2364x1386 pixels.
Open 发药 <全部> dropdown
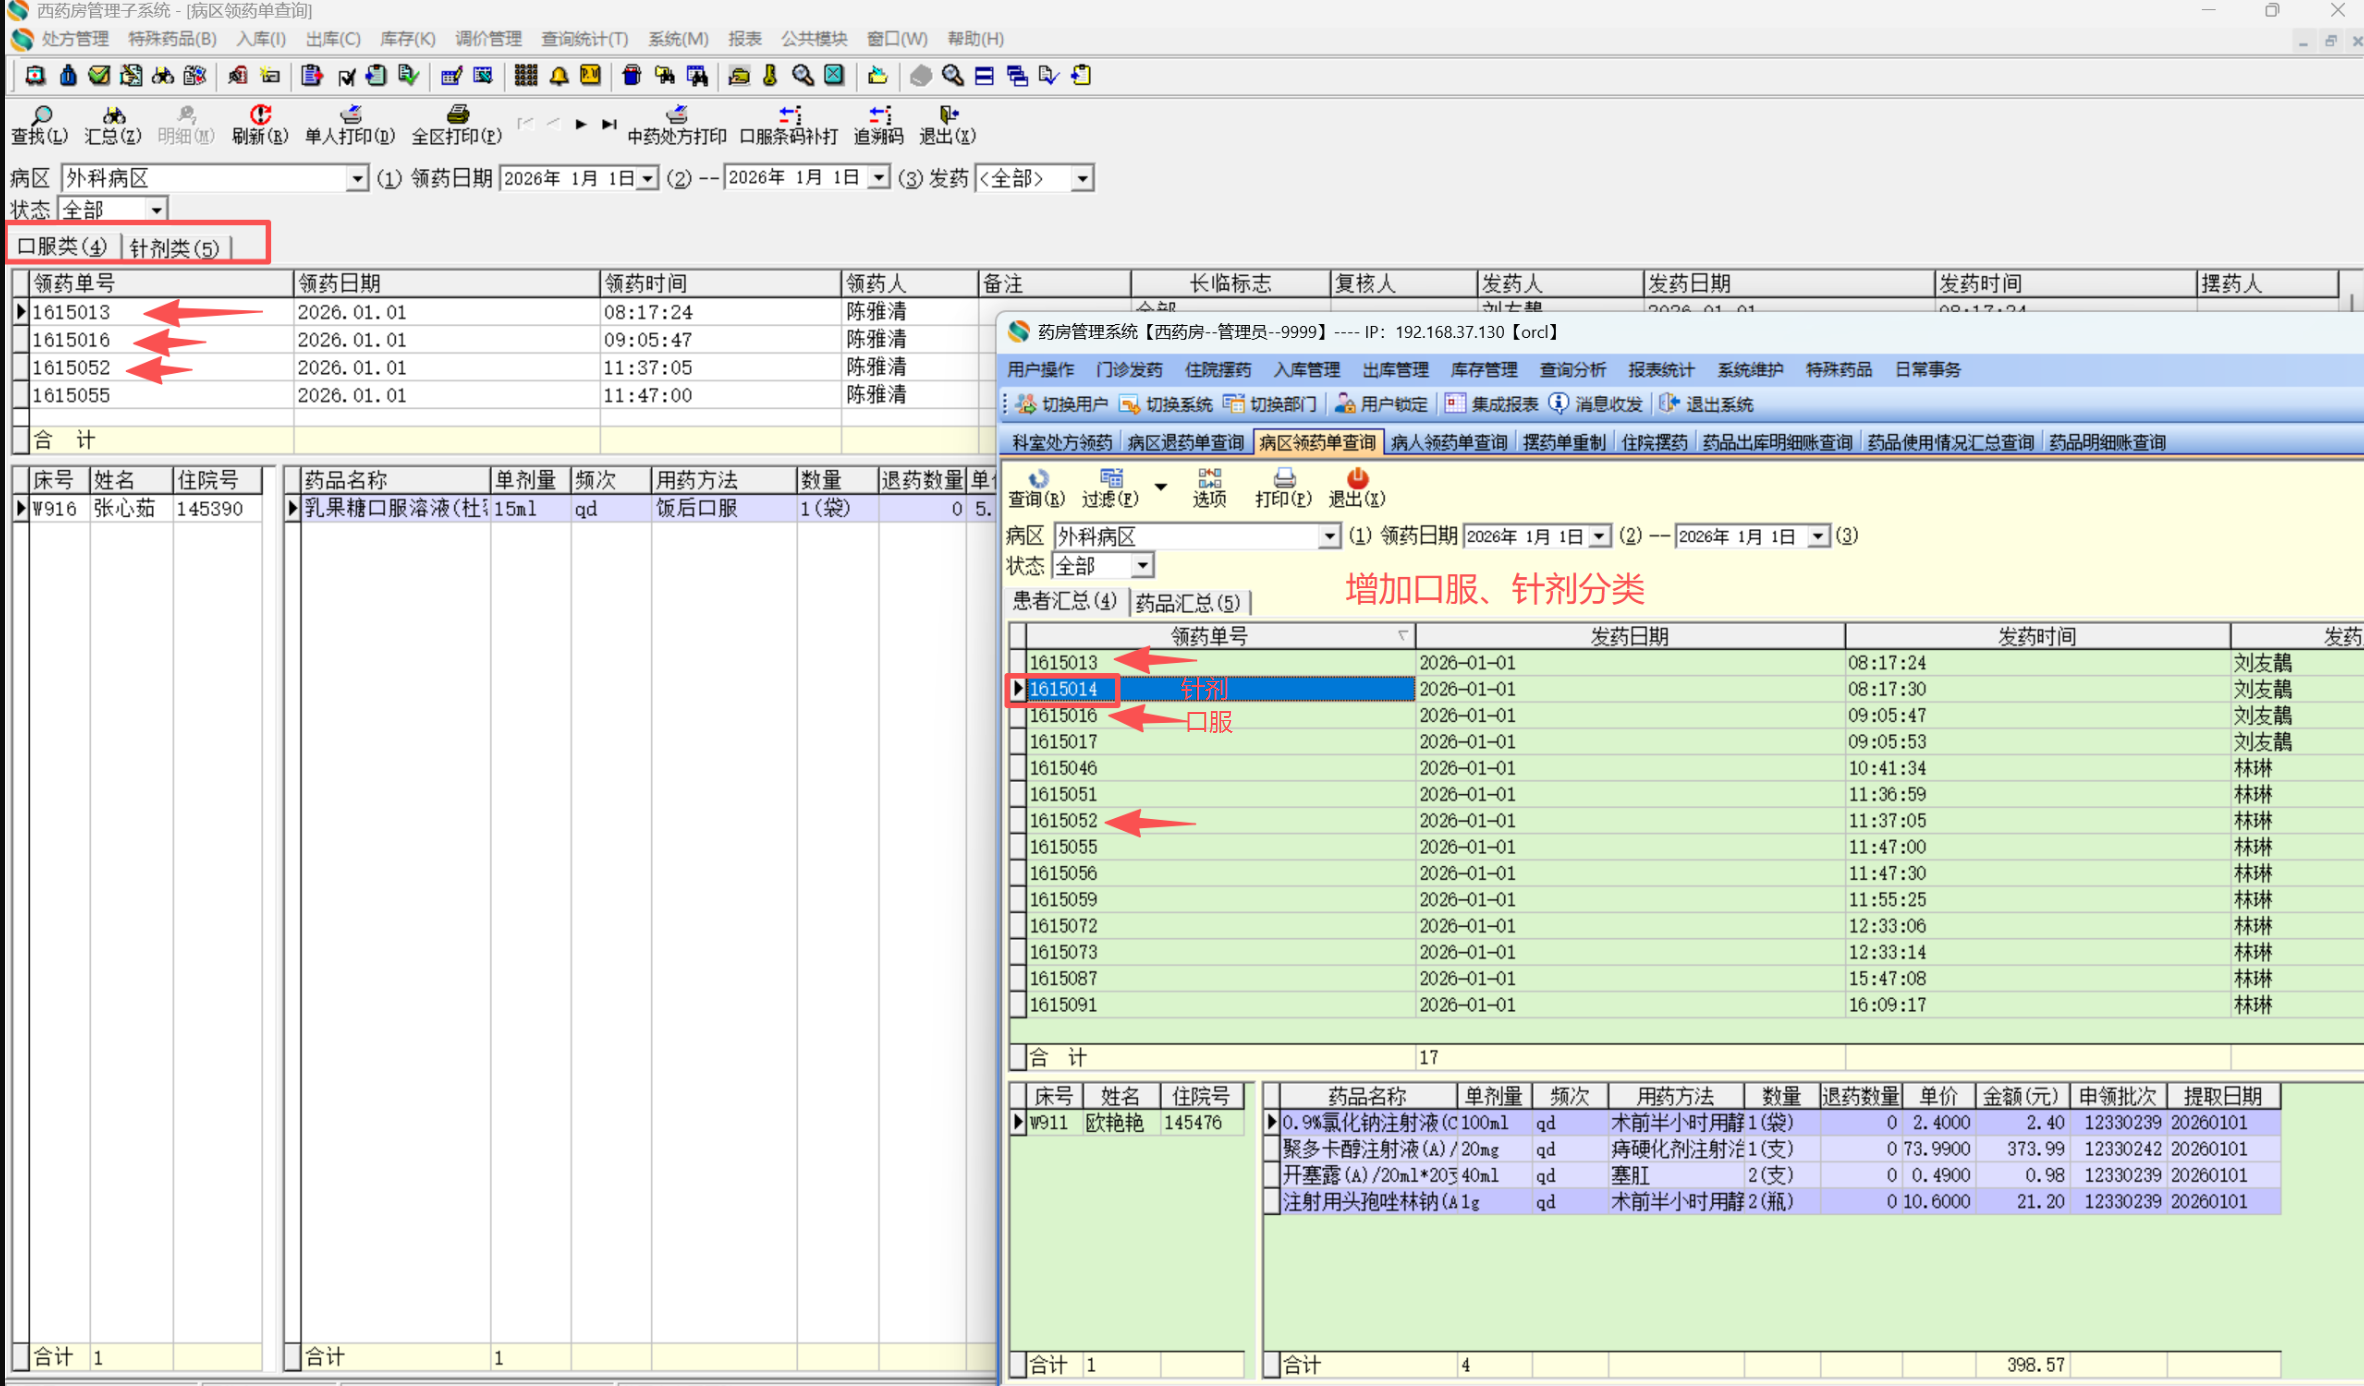tap(1082, 179)
